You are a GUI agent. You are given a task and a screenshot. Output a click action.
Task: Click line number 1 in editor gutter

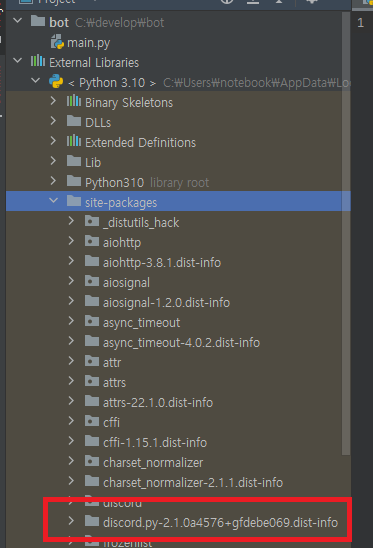point(360,23)
